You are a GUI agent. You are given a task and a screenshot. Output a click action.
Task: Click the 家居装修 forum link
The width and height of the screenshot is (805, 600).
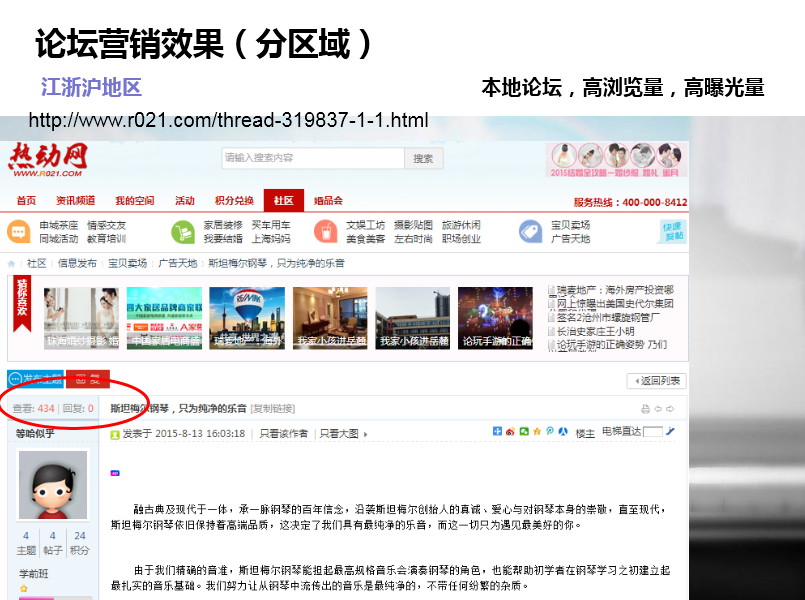[x=223, y=225]
